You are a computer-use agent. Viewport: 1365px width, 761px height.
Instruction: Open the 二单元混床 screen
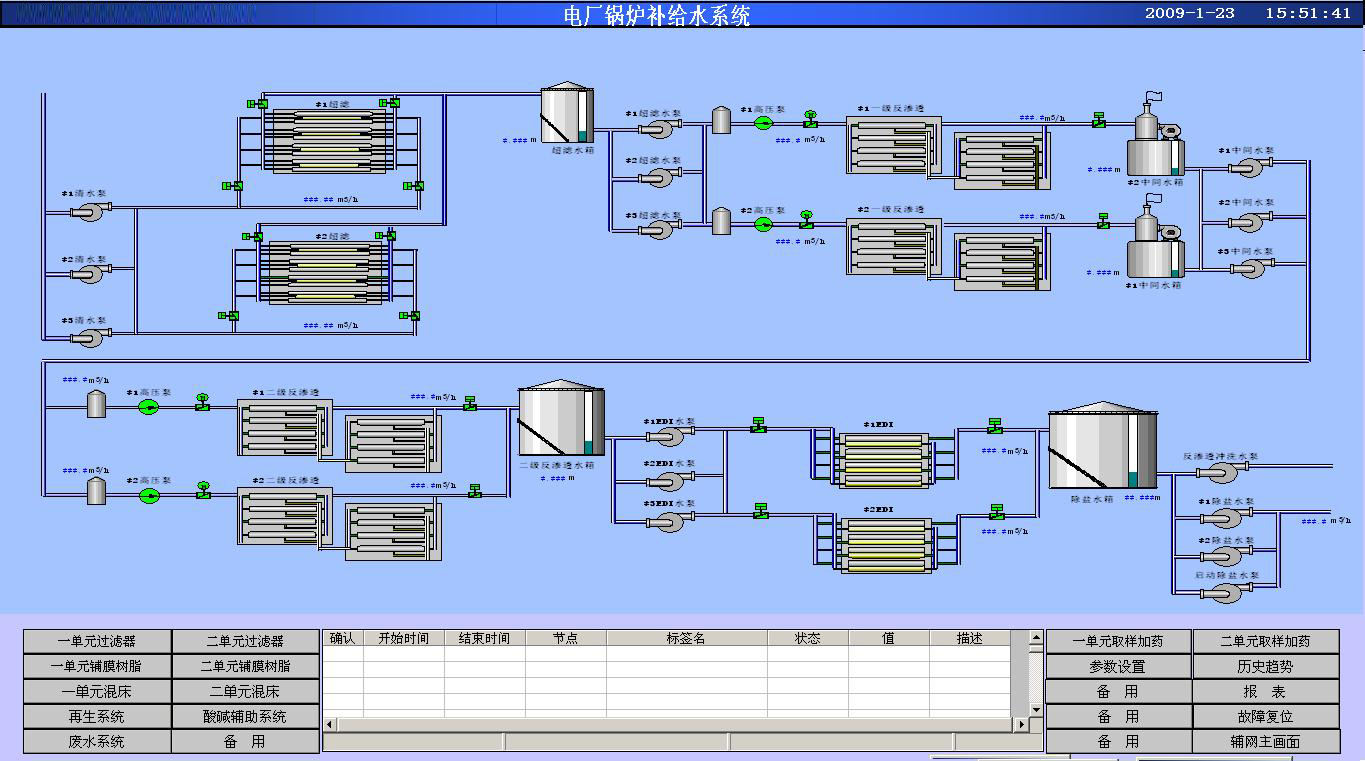(245, 691)
